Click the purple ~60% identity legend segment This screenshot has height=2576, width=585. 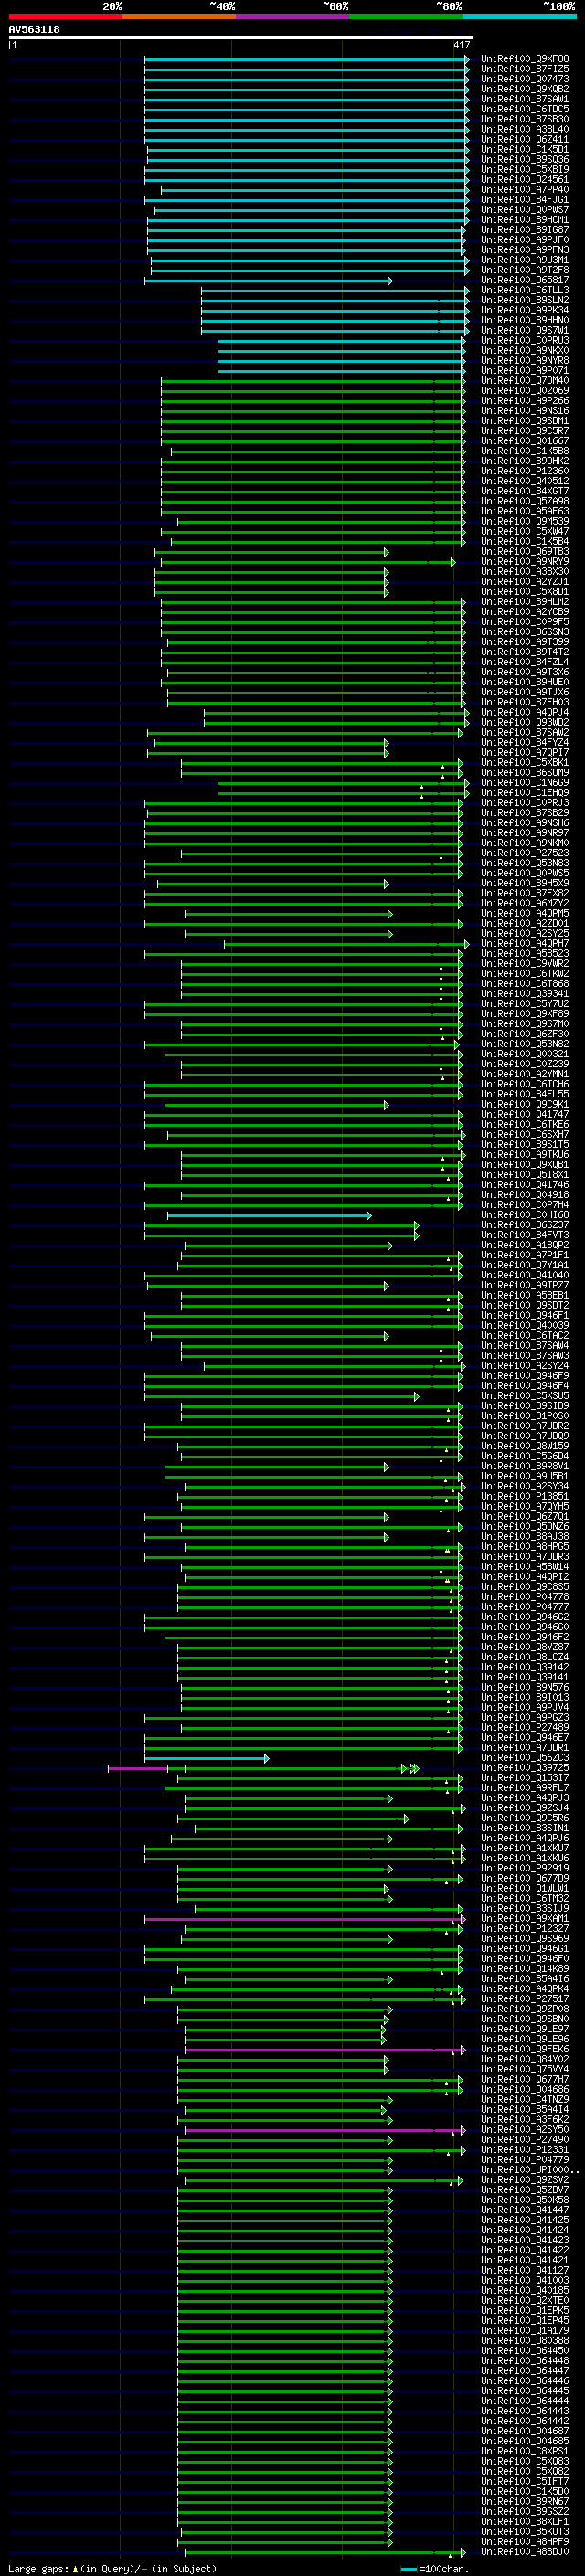[292, 16]
